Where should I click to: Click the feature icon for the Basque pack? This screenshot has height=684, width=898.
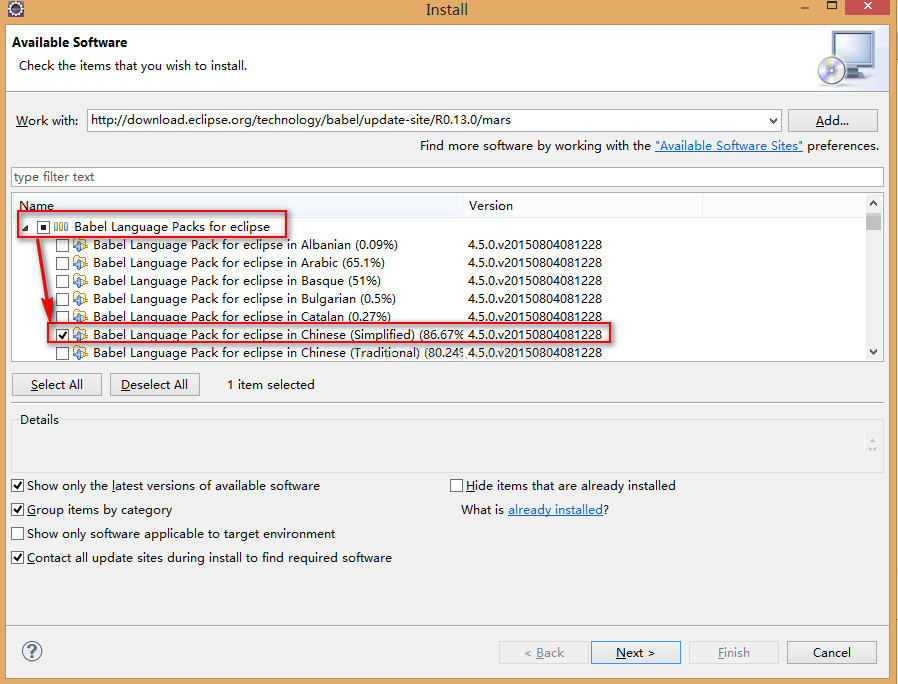[x=80, y=281]
